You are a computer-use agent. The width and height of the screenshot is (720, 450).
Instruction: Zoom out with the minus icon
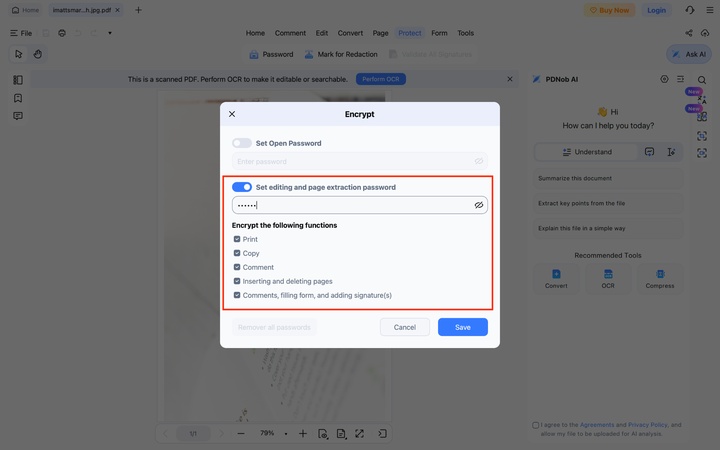click(241, 433)
